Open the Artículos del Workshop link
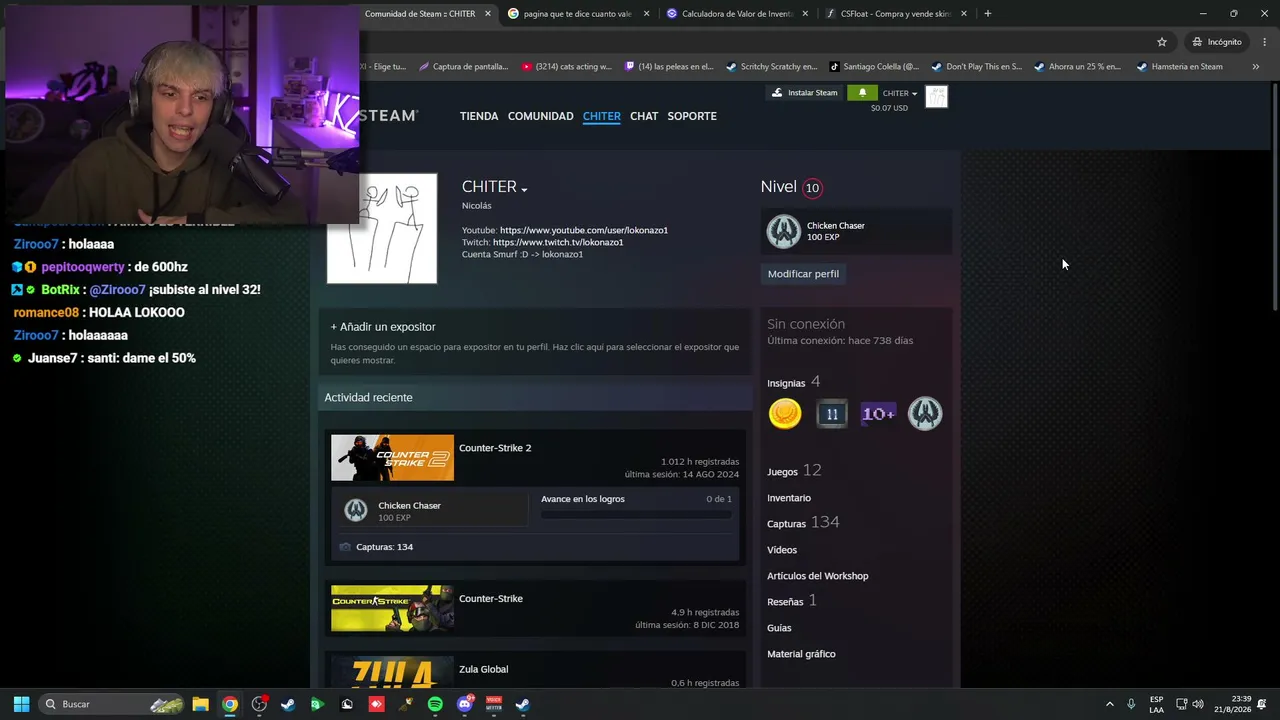Image resolution: width=1280 pixels, height=720 pixels. [x=818, y=576]
